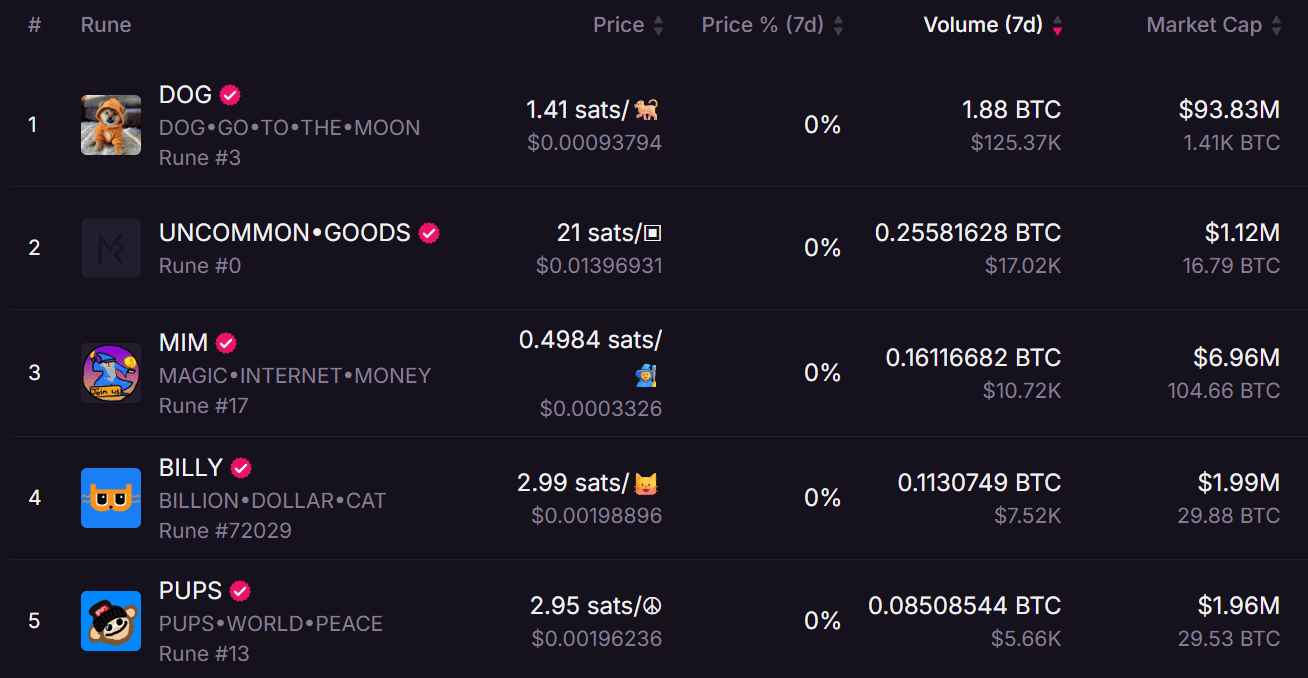Open the DOG•GO•TO•THE•MOON rune link
The height and width of the screenshot is (678, 1308).
tap(290, 128)
